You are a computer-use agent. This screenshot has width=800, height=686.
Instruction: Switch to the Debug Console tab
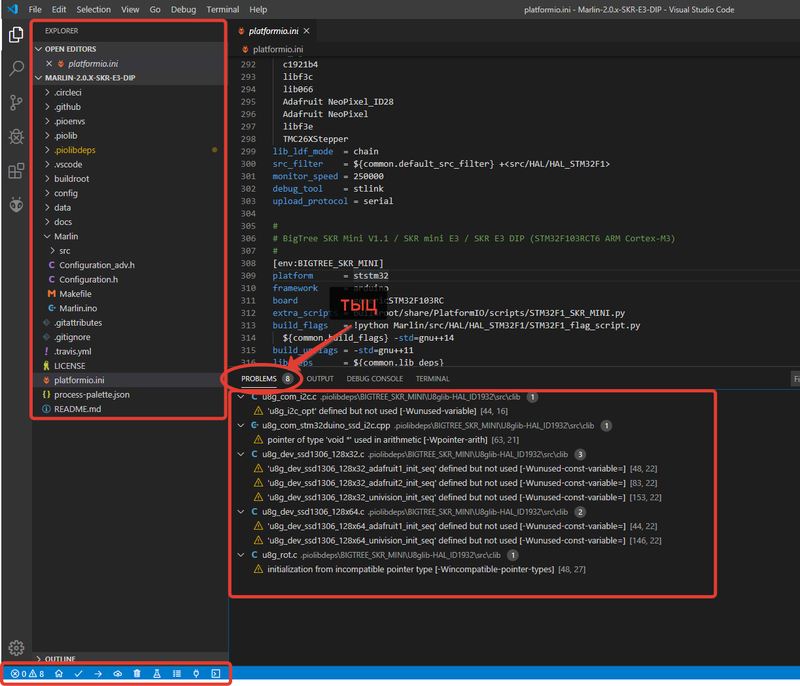tap(374, 379)
